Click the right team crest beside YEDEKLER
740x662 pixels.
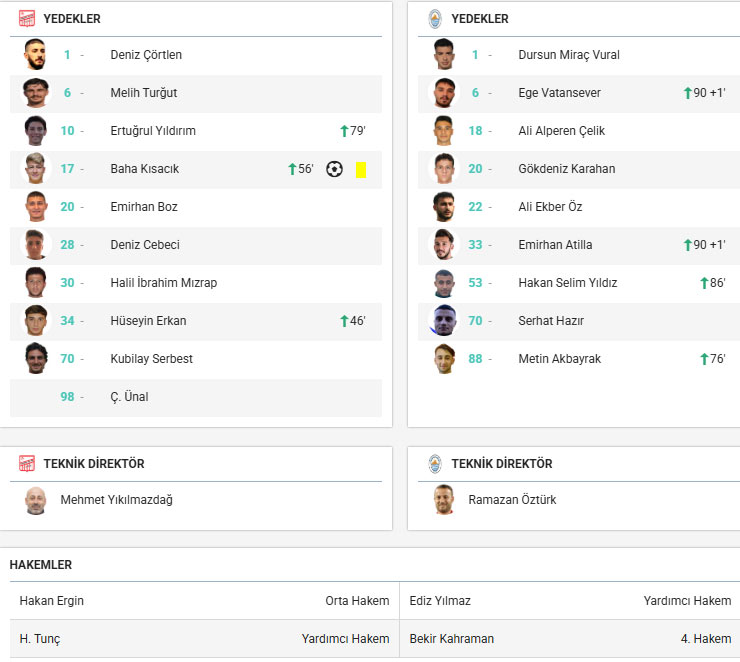point(435,18)
